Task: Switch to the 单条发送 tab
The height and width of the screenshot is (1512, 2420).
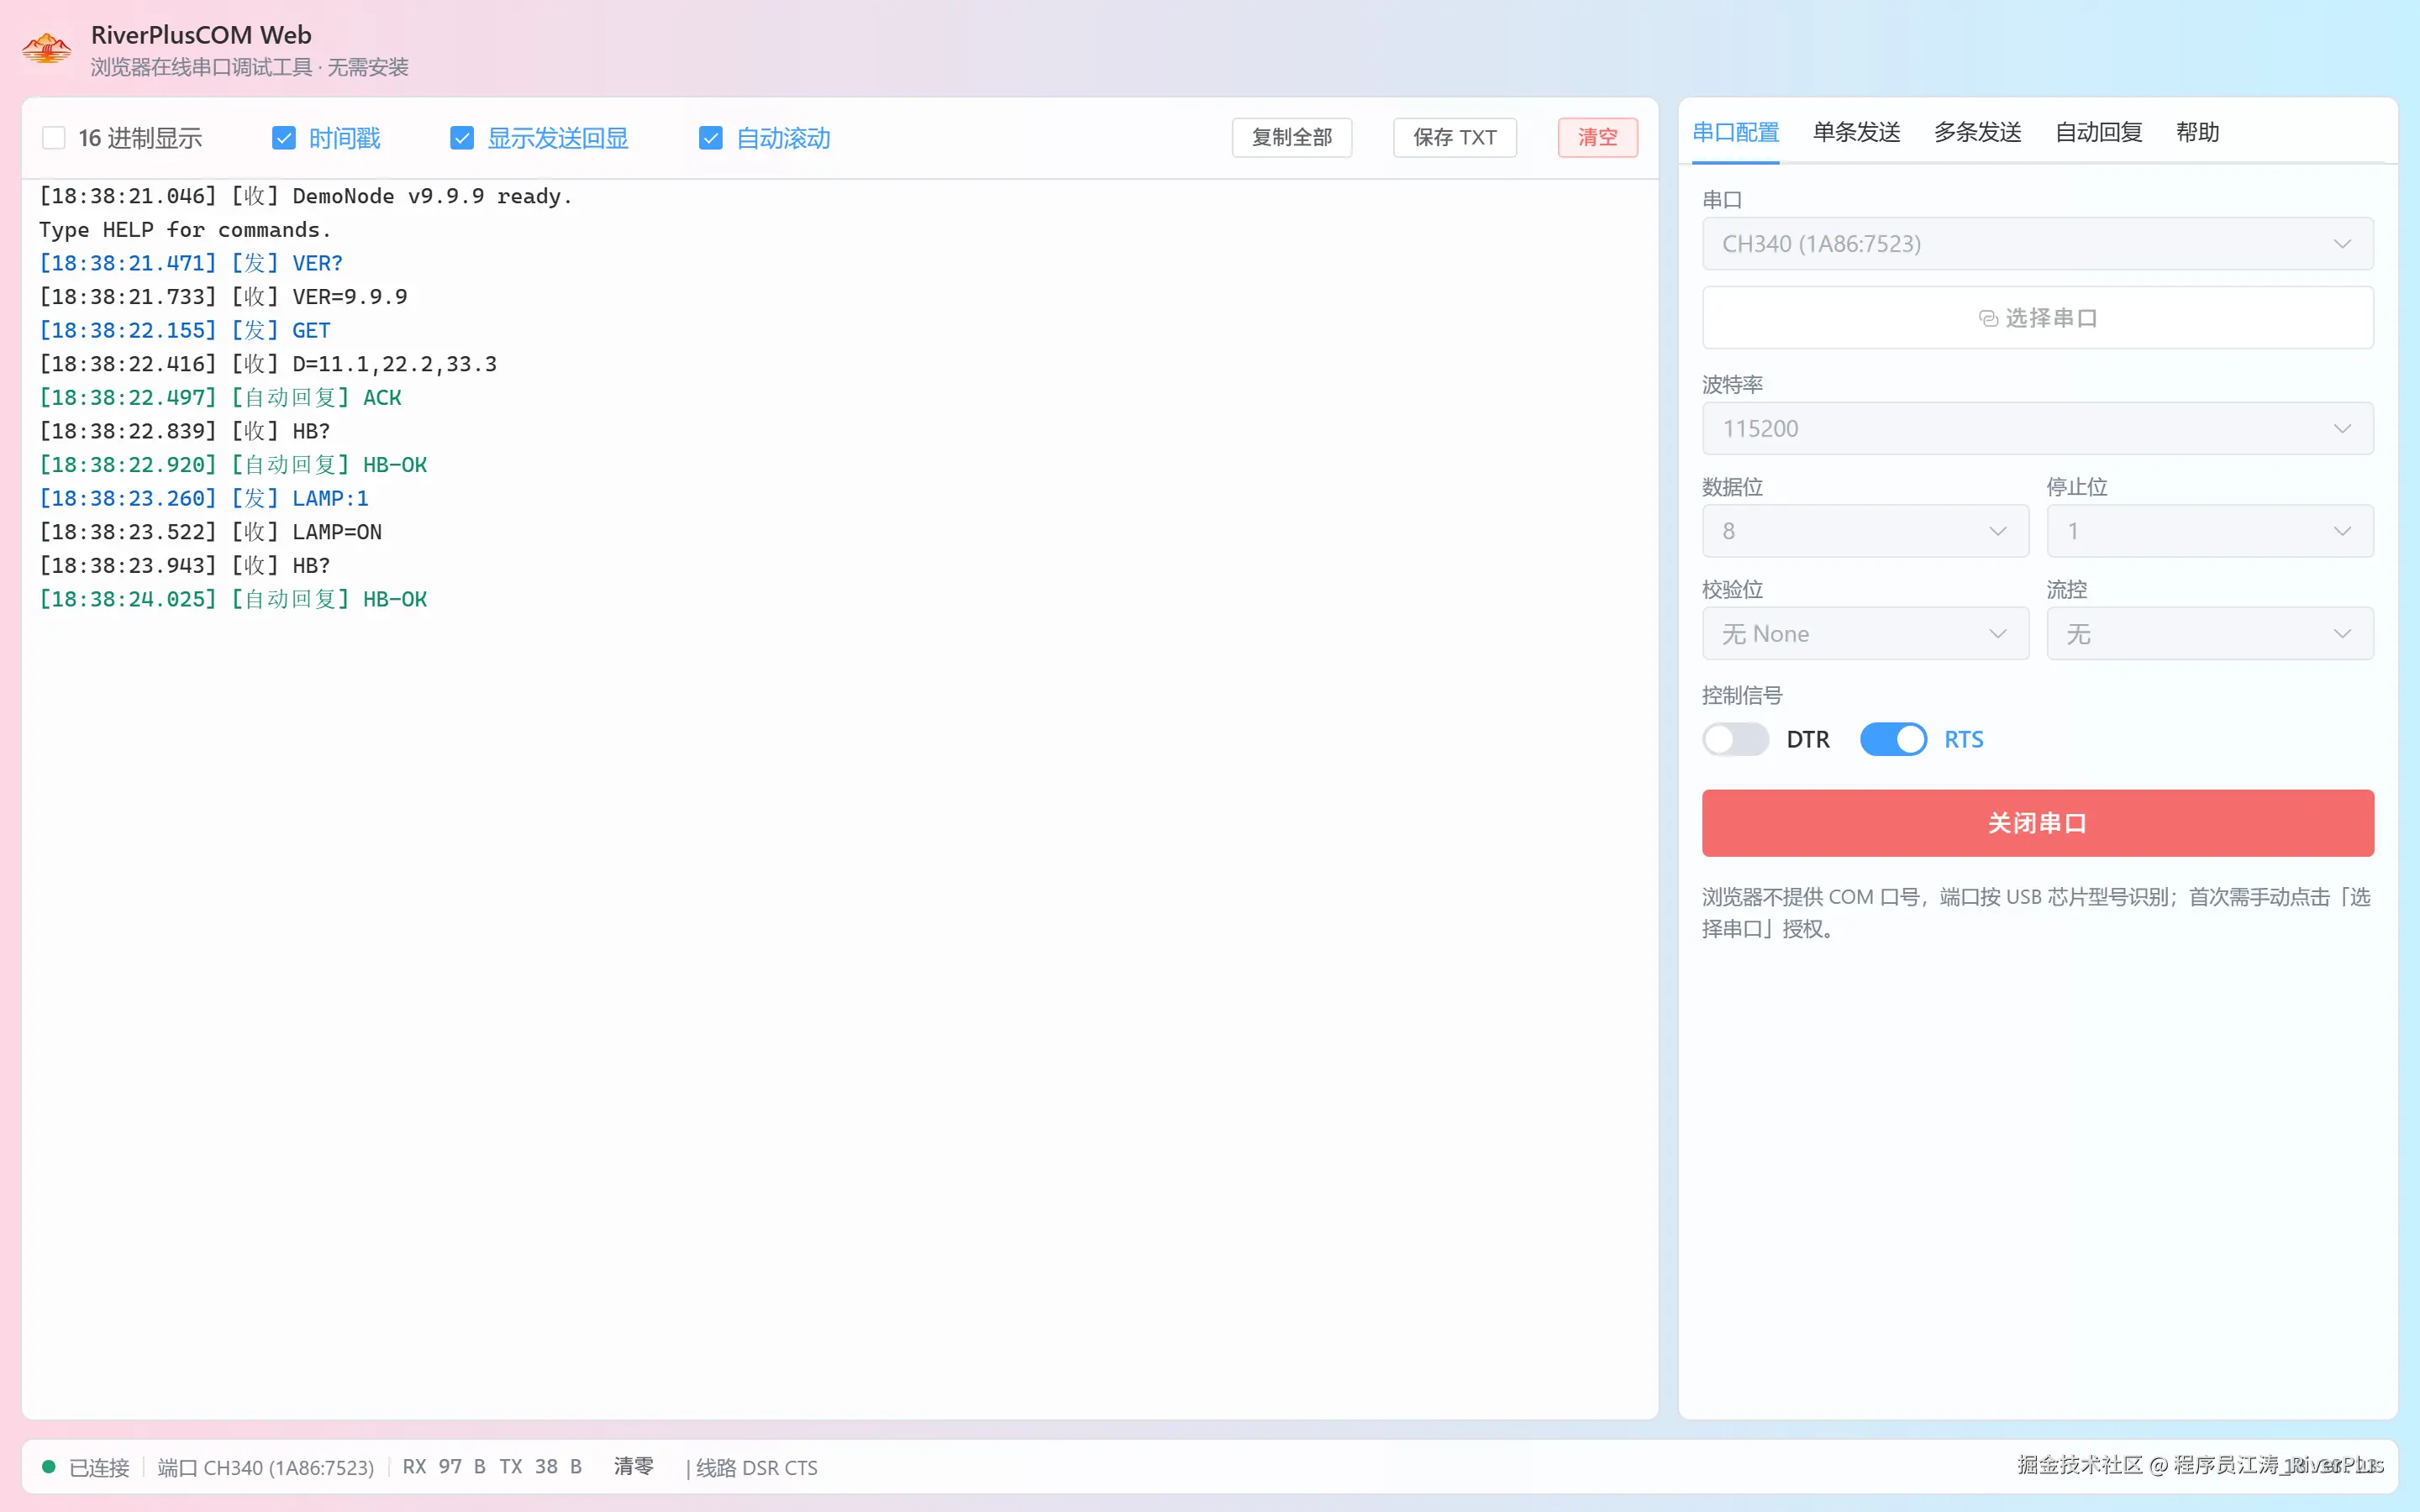Action: pyautogui.click(x=1856, y=132)
